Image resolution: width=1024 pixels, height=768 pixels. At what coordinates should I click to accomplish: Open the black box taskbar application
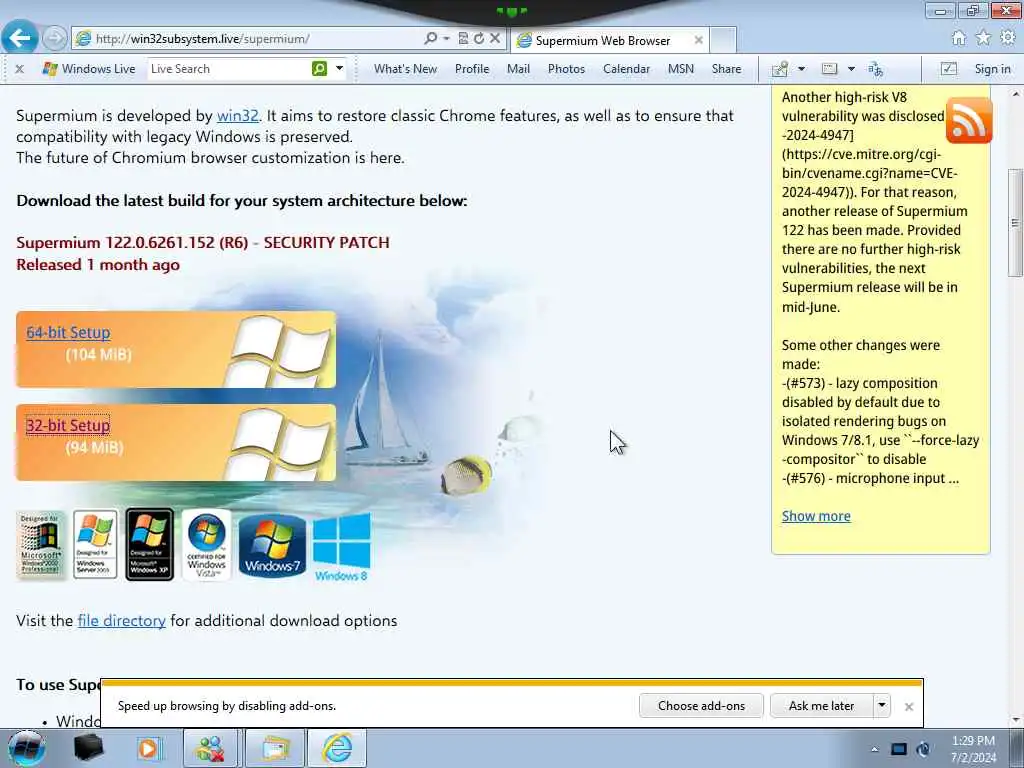pyautogui.click(x=89, y=748)
